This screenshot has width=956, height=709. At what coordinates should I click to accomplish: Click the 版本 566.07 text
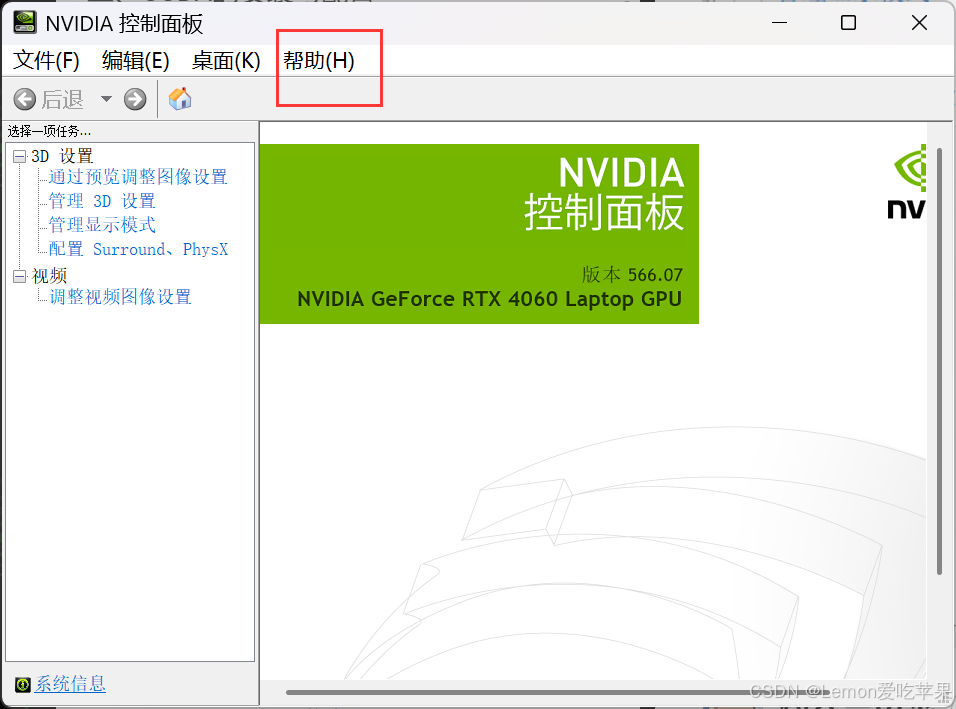point(632,275)
